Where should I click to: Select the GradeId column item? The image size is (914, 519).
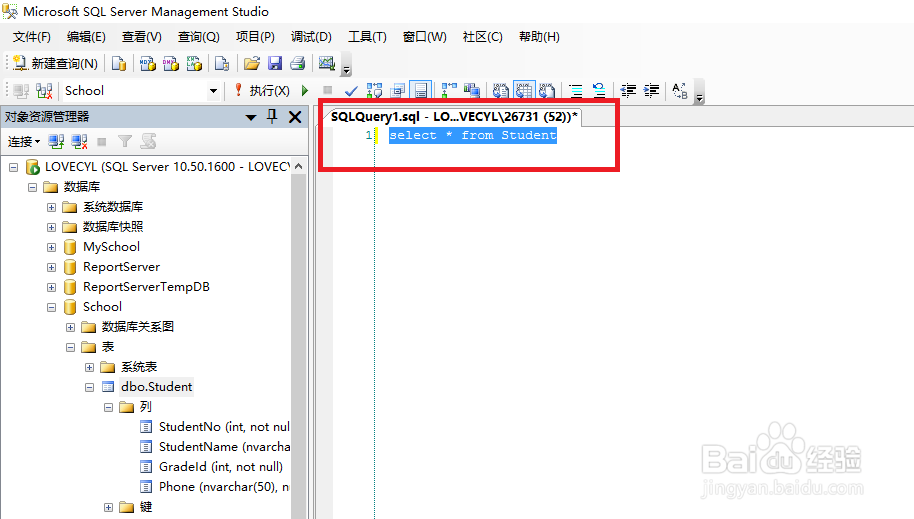(x=212, y=467)
